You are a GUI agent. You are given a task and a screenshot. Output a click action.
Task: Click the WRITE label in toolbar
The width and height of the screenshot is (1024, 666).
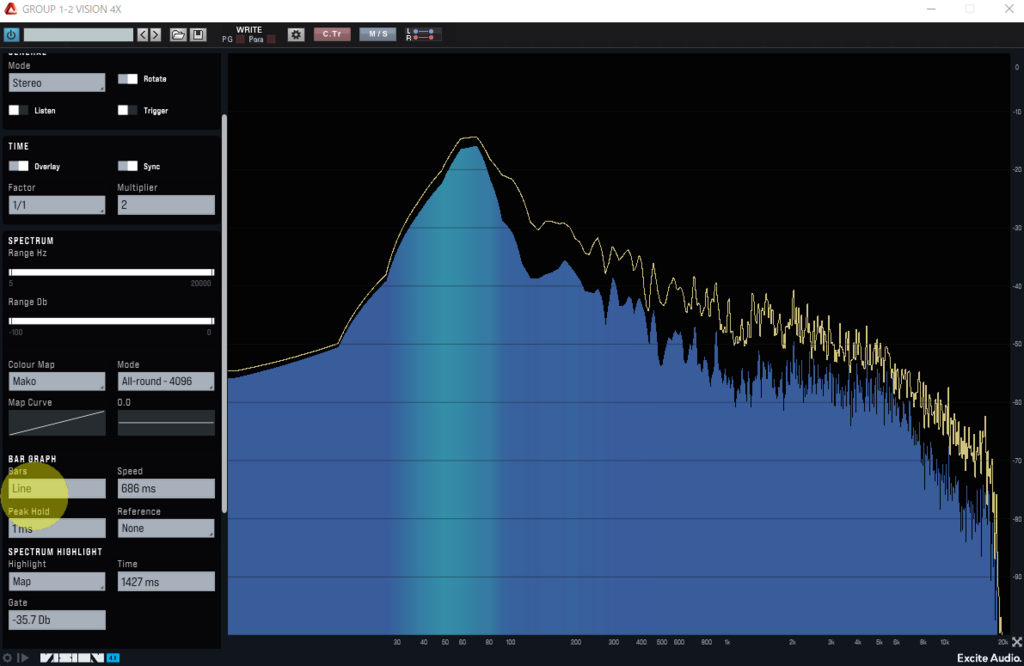249,30
